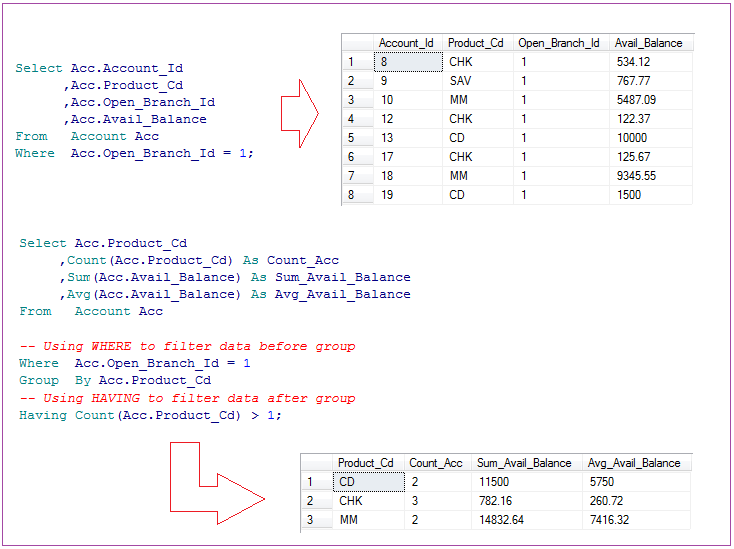Click 'Count_Acc' alias in query

click(303, 261)
